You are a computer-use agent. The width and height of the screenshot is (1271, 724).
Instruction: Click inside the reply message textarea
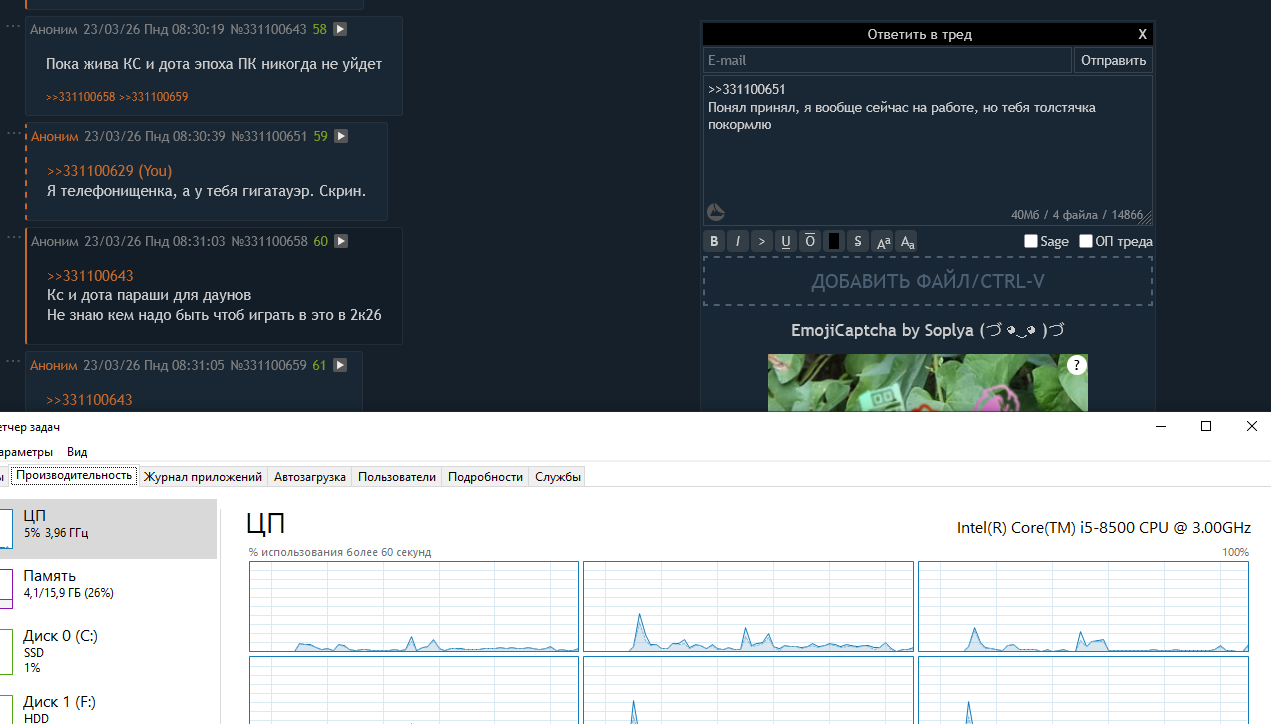point(927,150)
